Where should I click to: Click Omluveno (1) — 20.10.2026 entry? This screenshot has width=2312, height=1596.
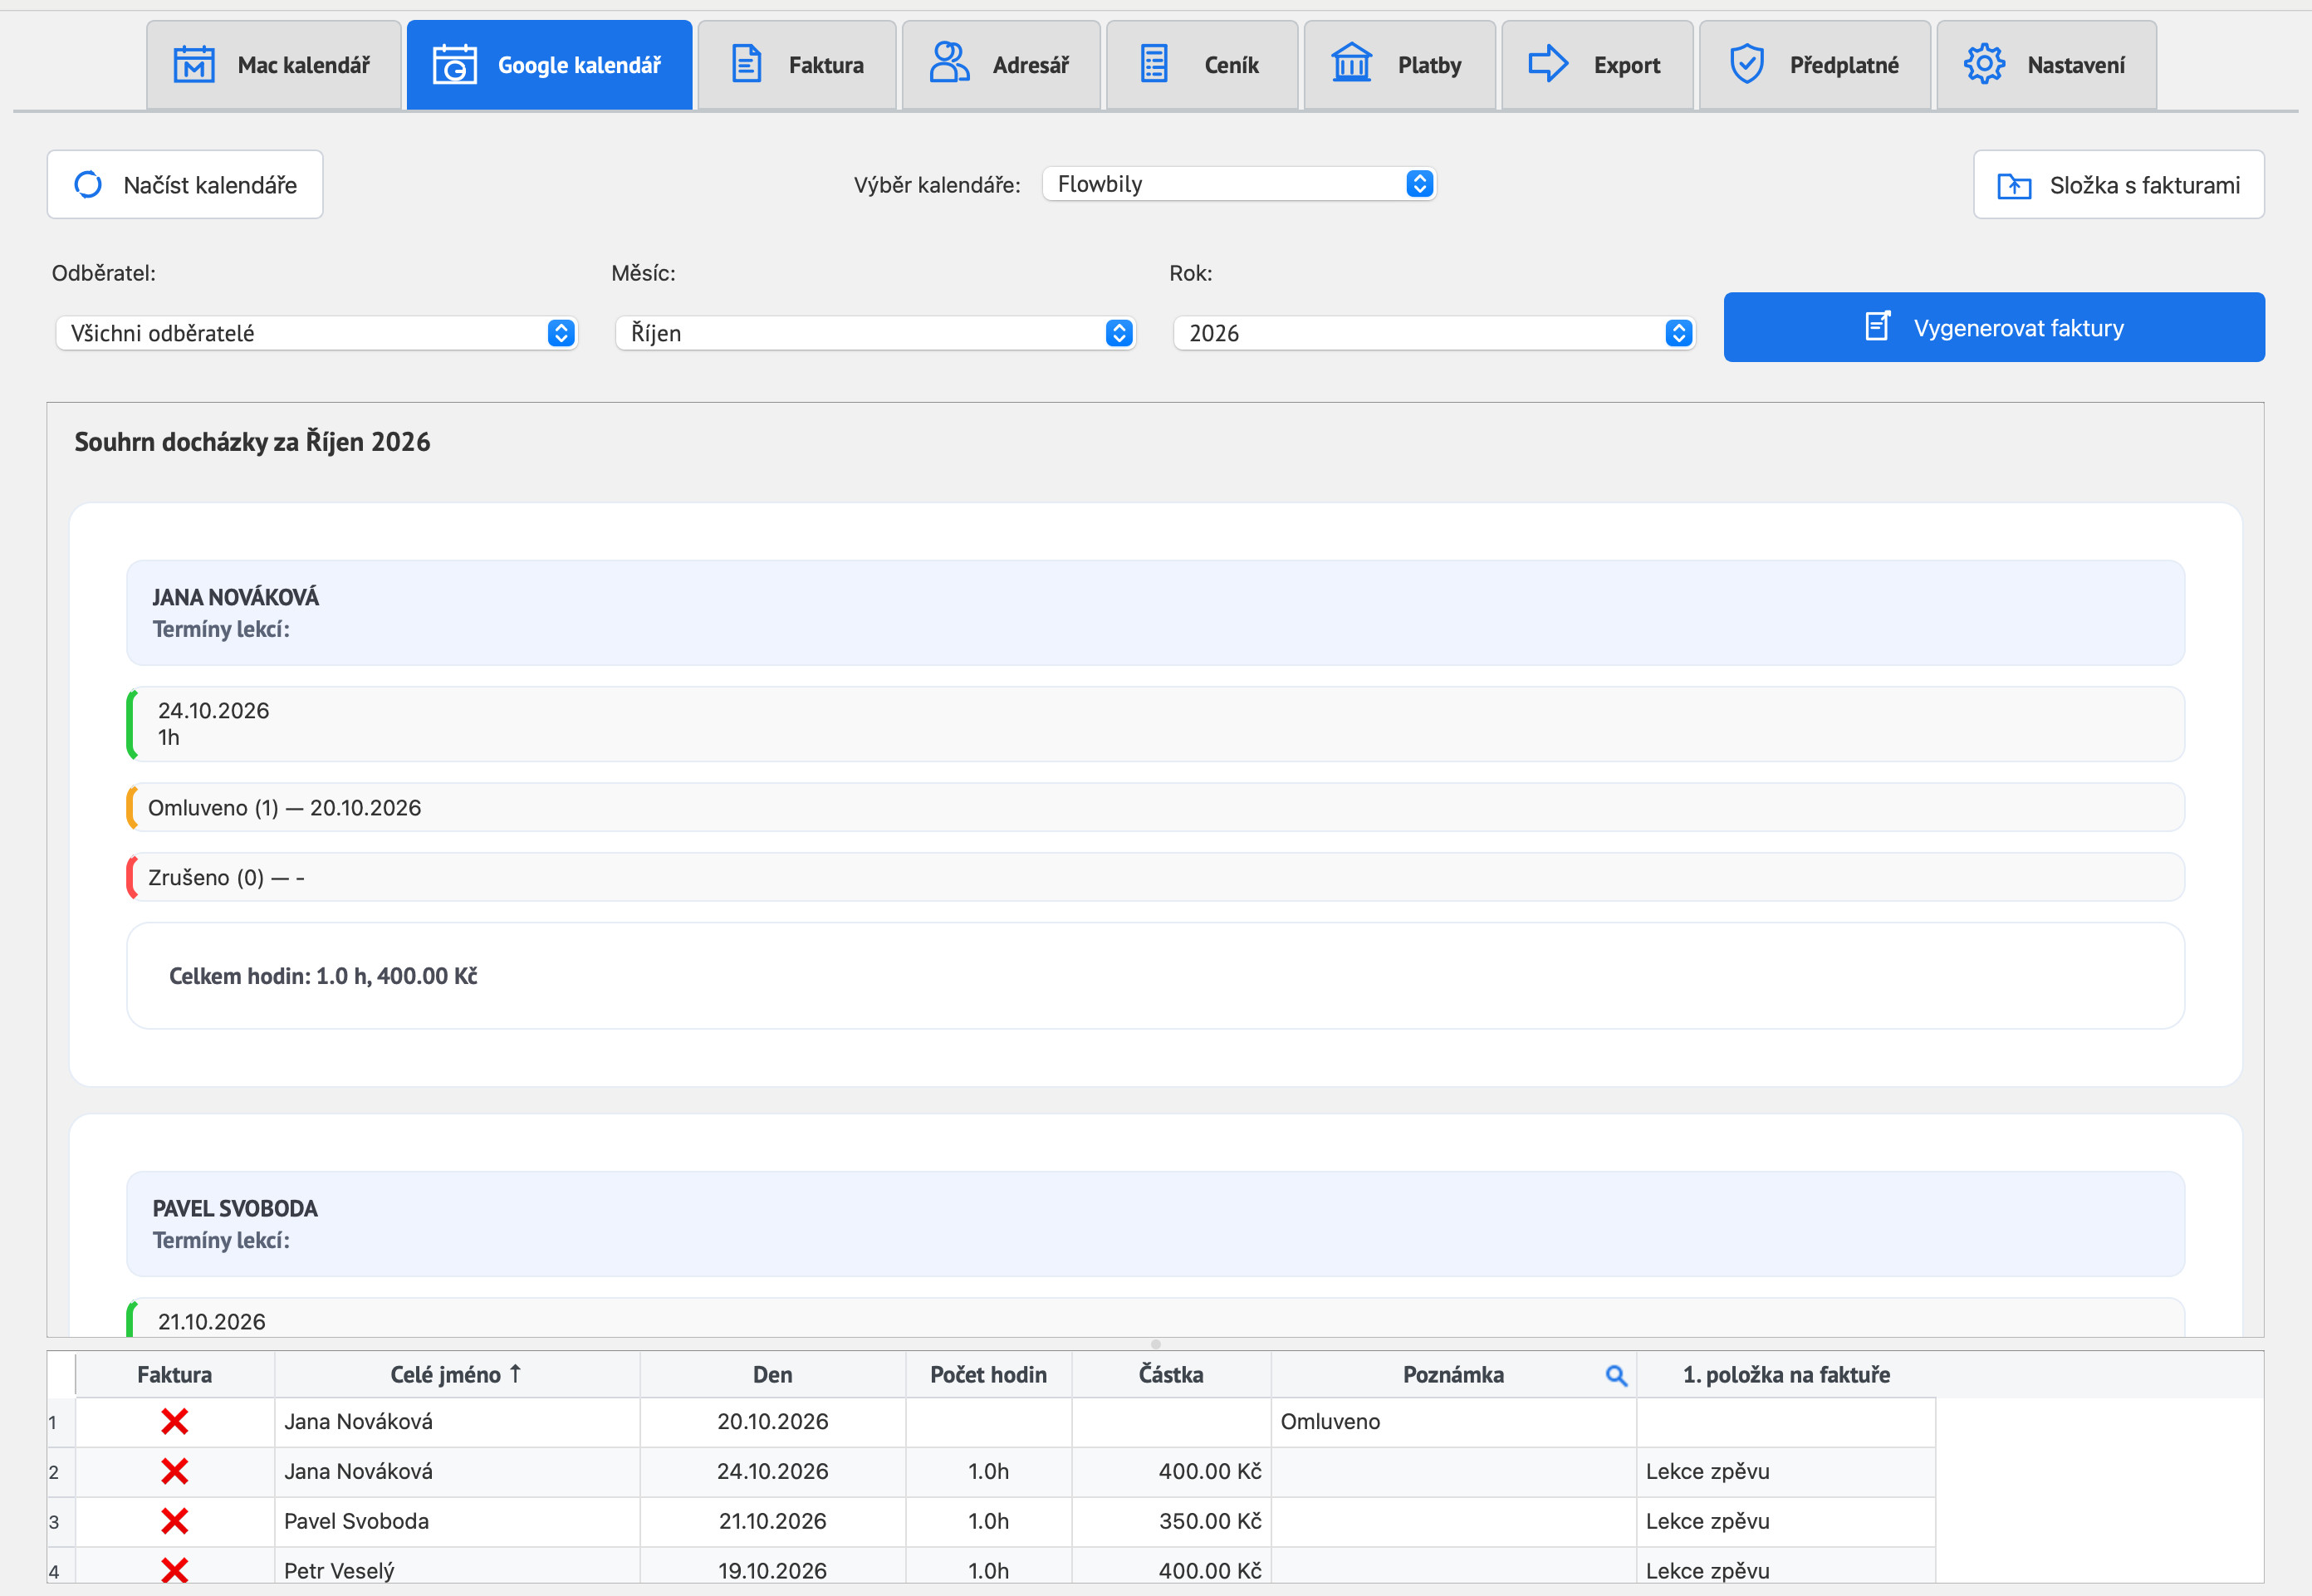tap(1155, 807)
